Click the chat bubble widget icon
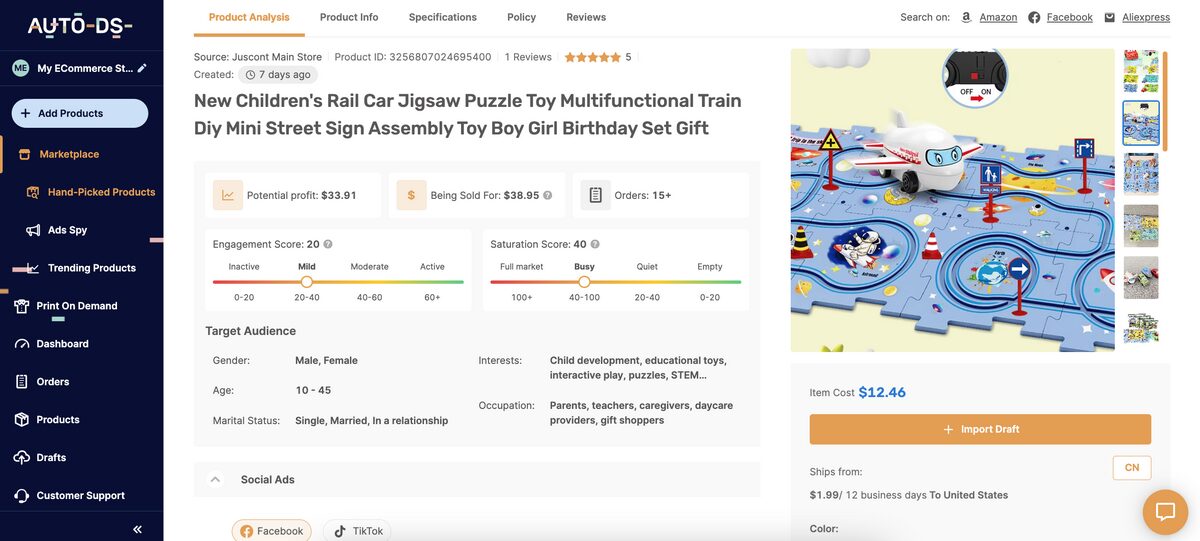The image size is (1200, 541). click(x=1165, y=512)
